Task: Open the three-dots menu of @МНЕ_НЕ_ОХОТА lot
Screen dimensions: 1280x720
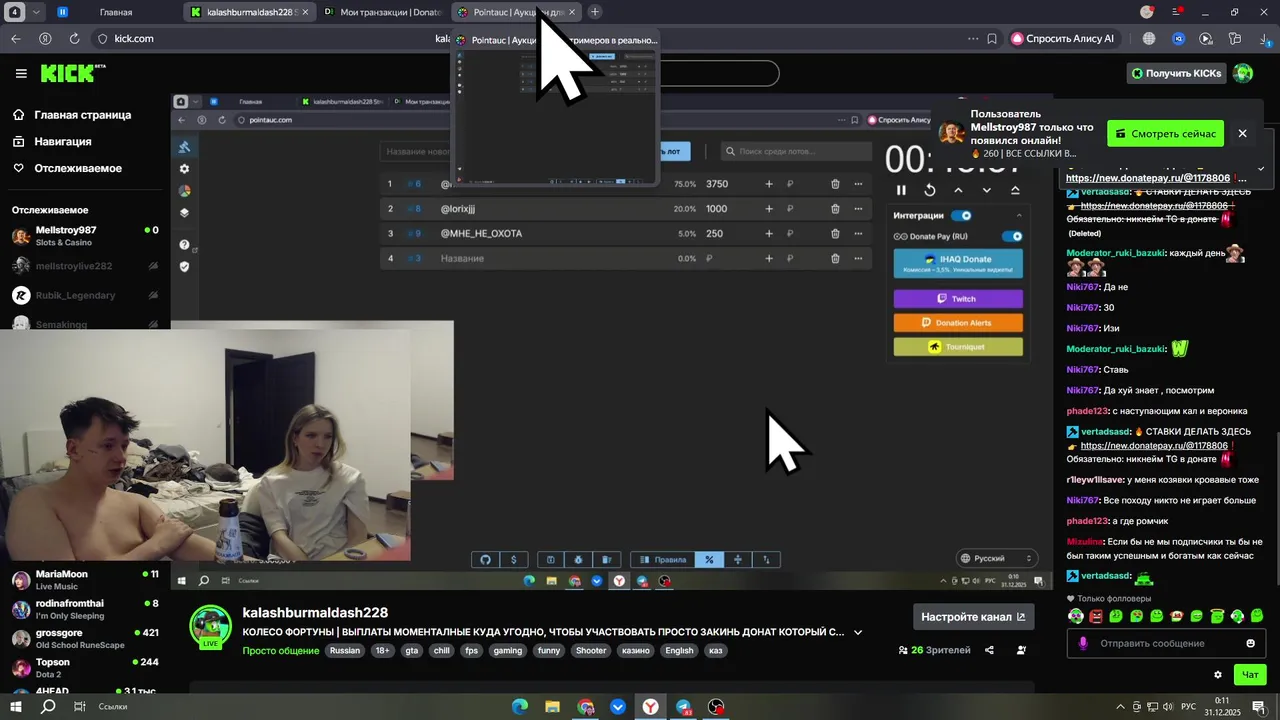Action: 858,233
